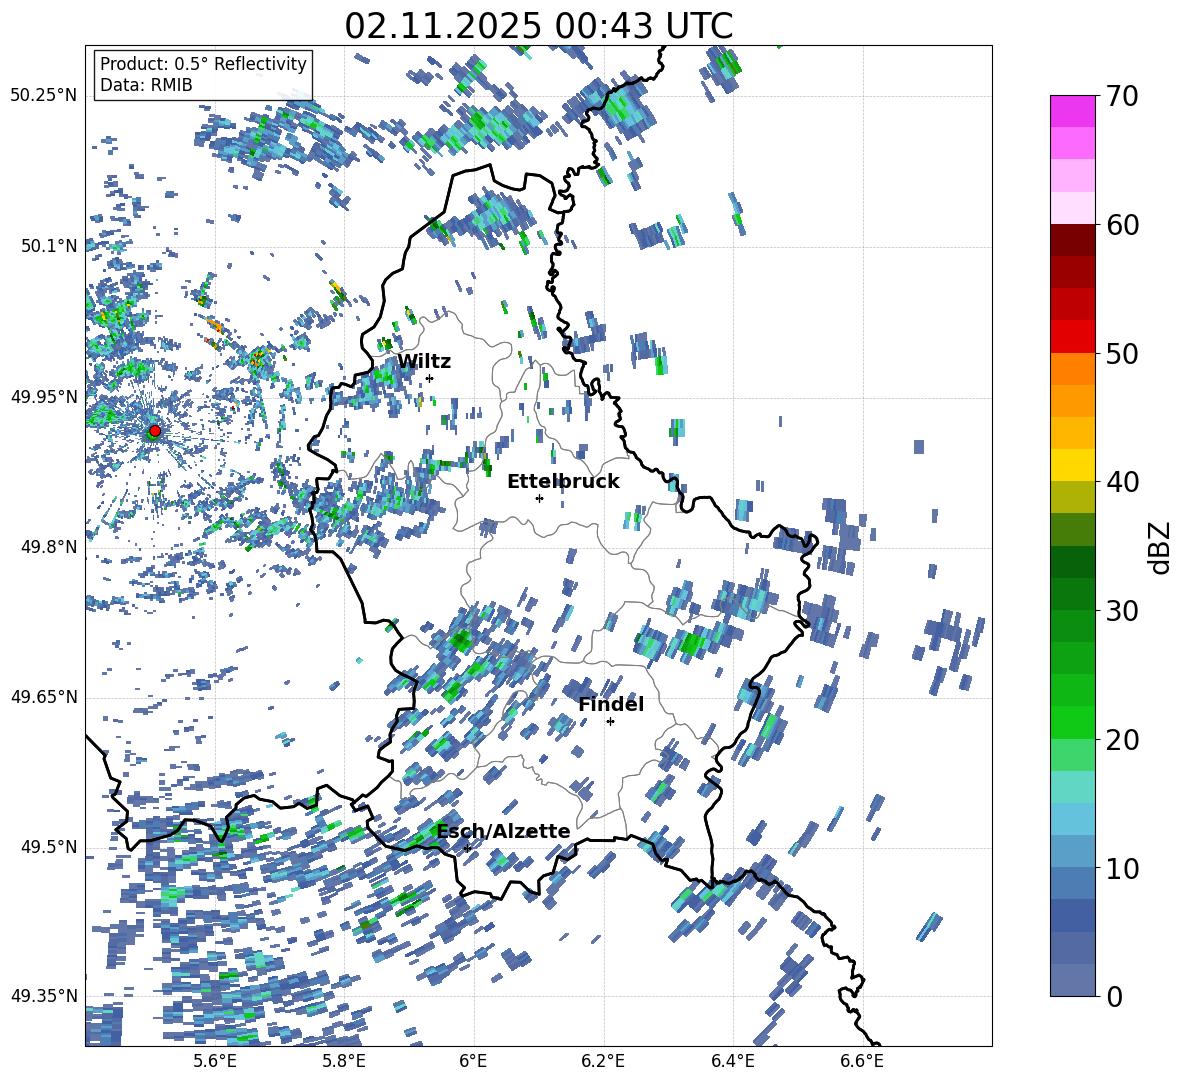Click the colorbar tick label 10
The image size is (1184, 1081).
point(1122,868)
